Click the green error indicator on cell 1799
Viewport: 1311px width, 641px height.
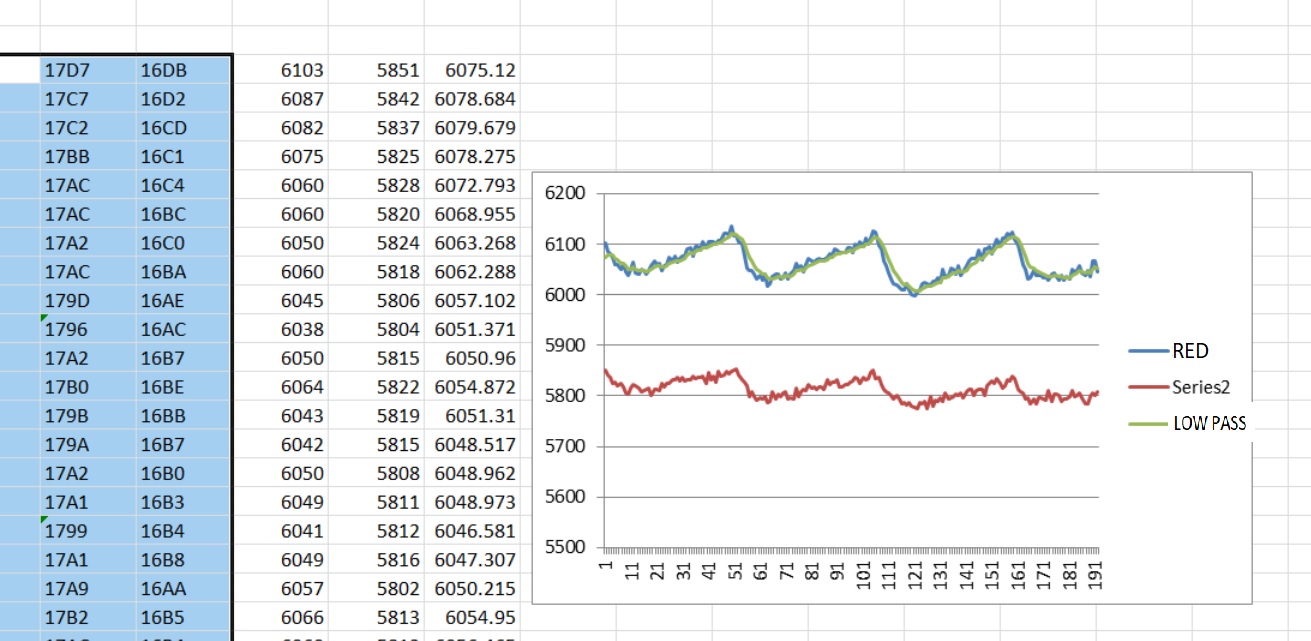[44, 520]
